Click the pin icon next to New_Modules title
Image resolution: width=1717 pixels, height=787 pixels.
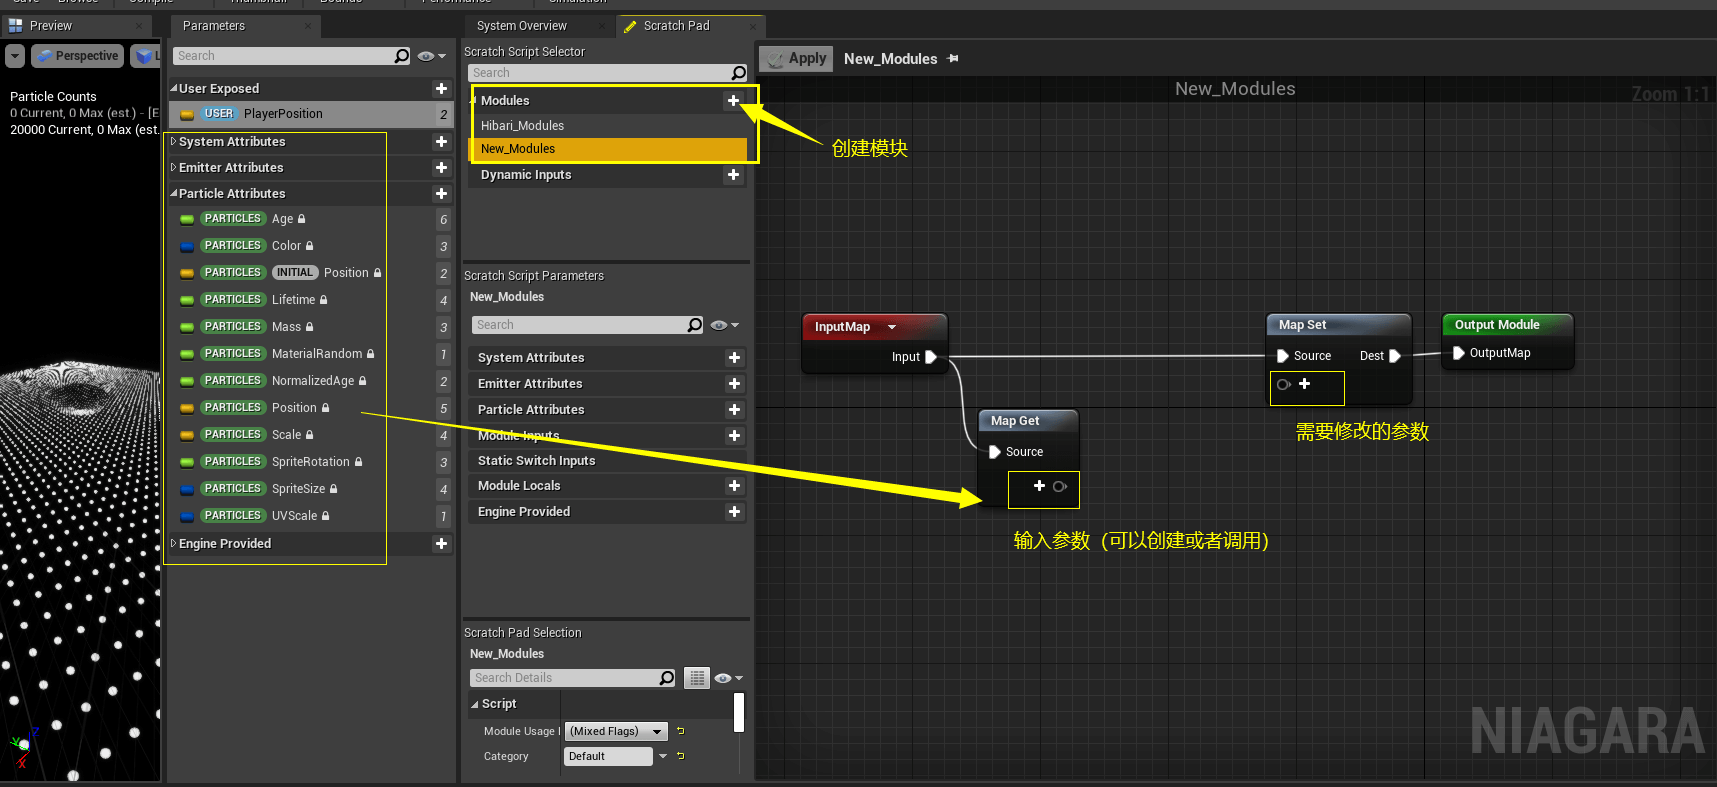coord(953,59)
